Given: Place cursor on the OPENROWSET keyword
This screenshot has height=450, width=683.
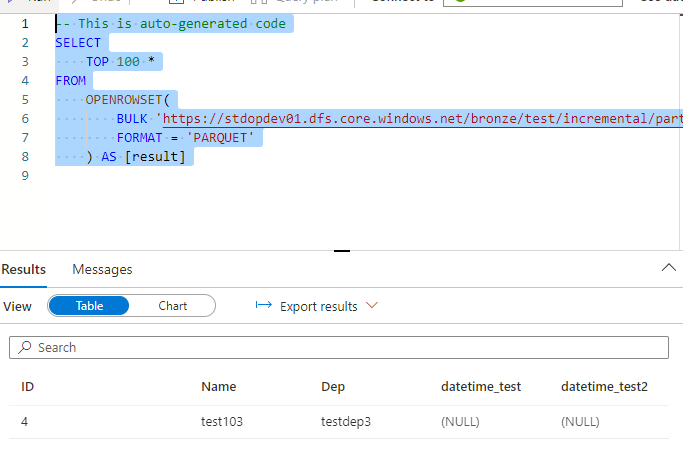Looking at the screenshot, I should click(124, 100).
